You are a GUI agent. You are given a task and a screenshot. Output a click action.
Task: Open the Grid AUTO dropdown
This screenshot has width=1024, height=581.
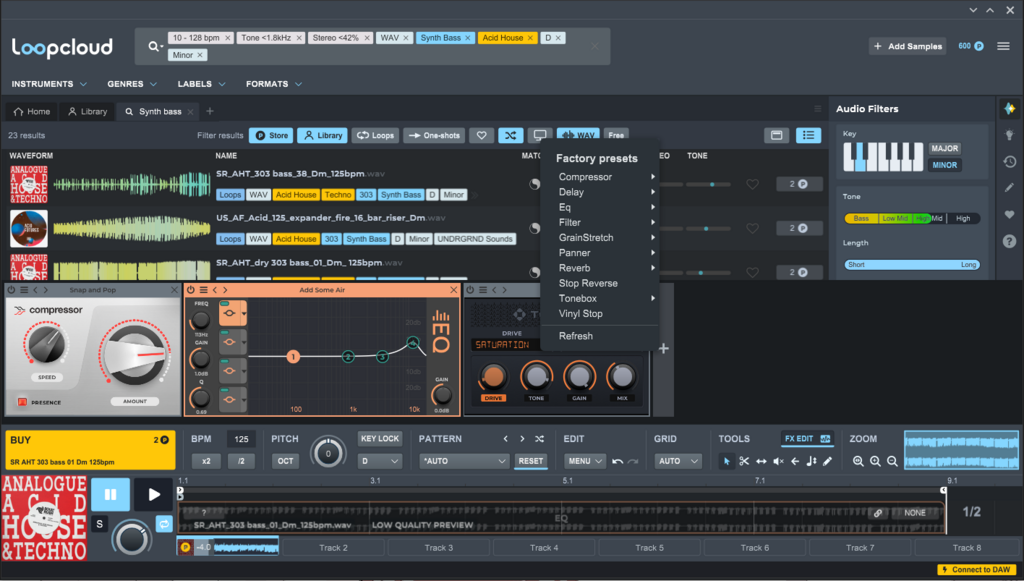click(x=678, y=461)
